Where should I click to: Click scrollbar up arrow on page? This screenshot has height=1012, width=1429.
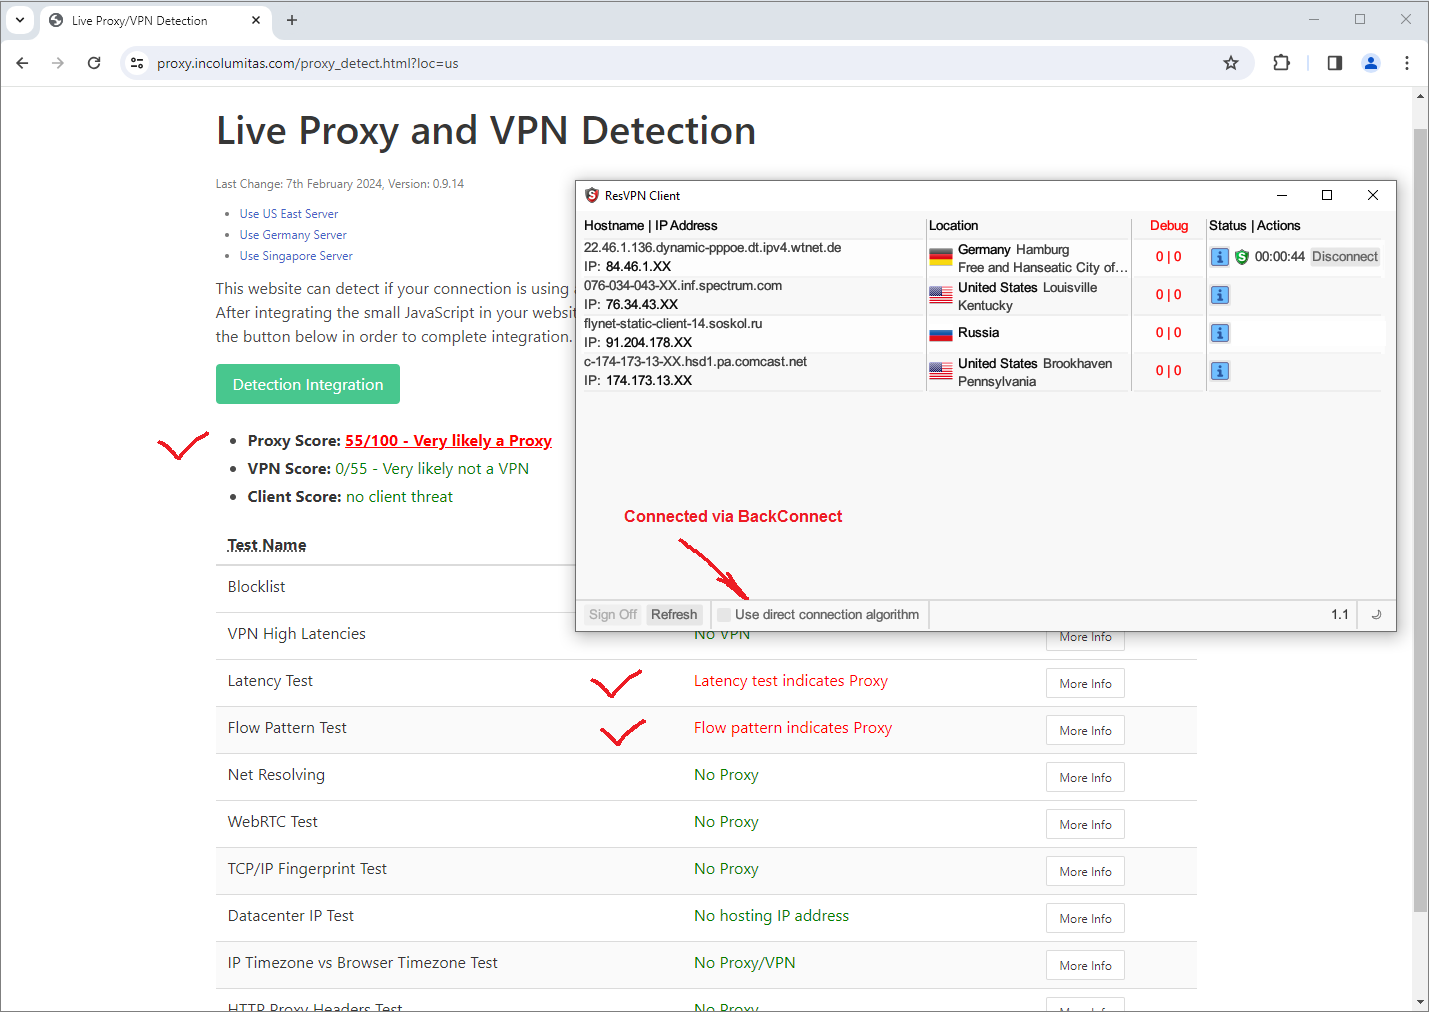click(1420, 97)
